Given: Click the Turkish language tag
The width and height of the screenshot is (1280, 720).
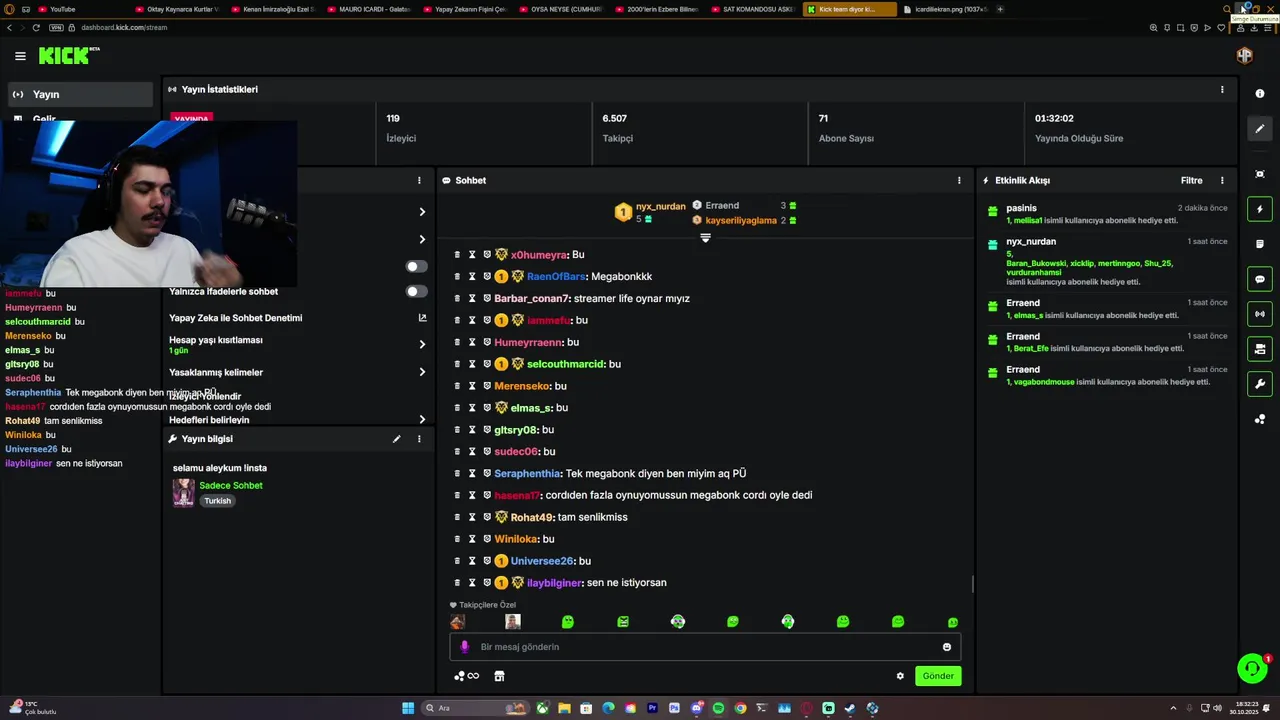Looking at the screenshot, I should pos(217,501).
